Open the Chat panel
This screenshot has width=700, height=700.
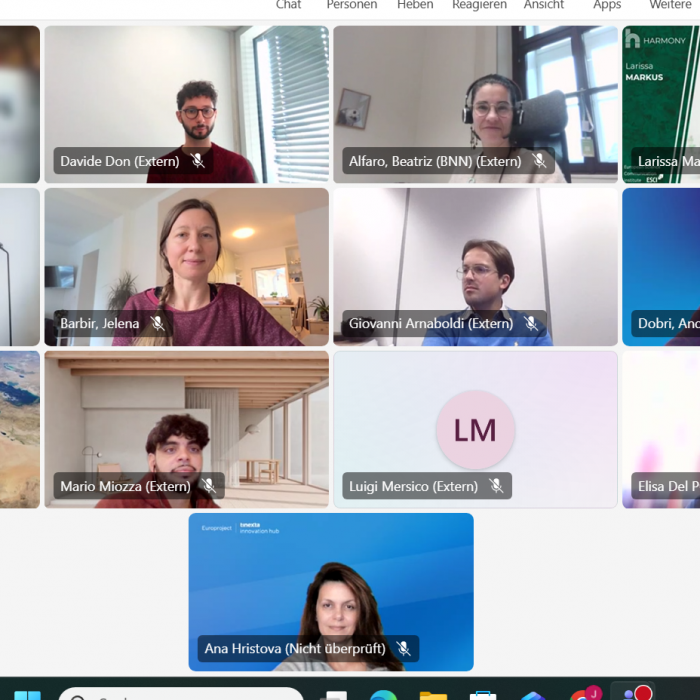click(288, 4)
